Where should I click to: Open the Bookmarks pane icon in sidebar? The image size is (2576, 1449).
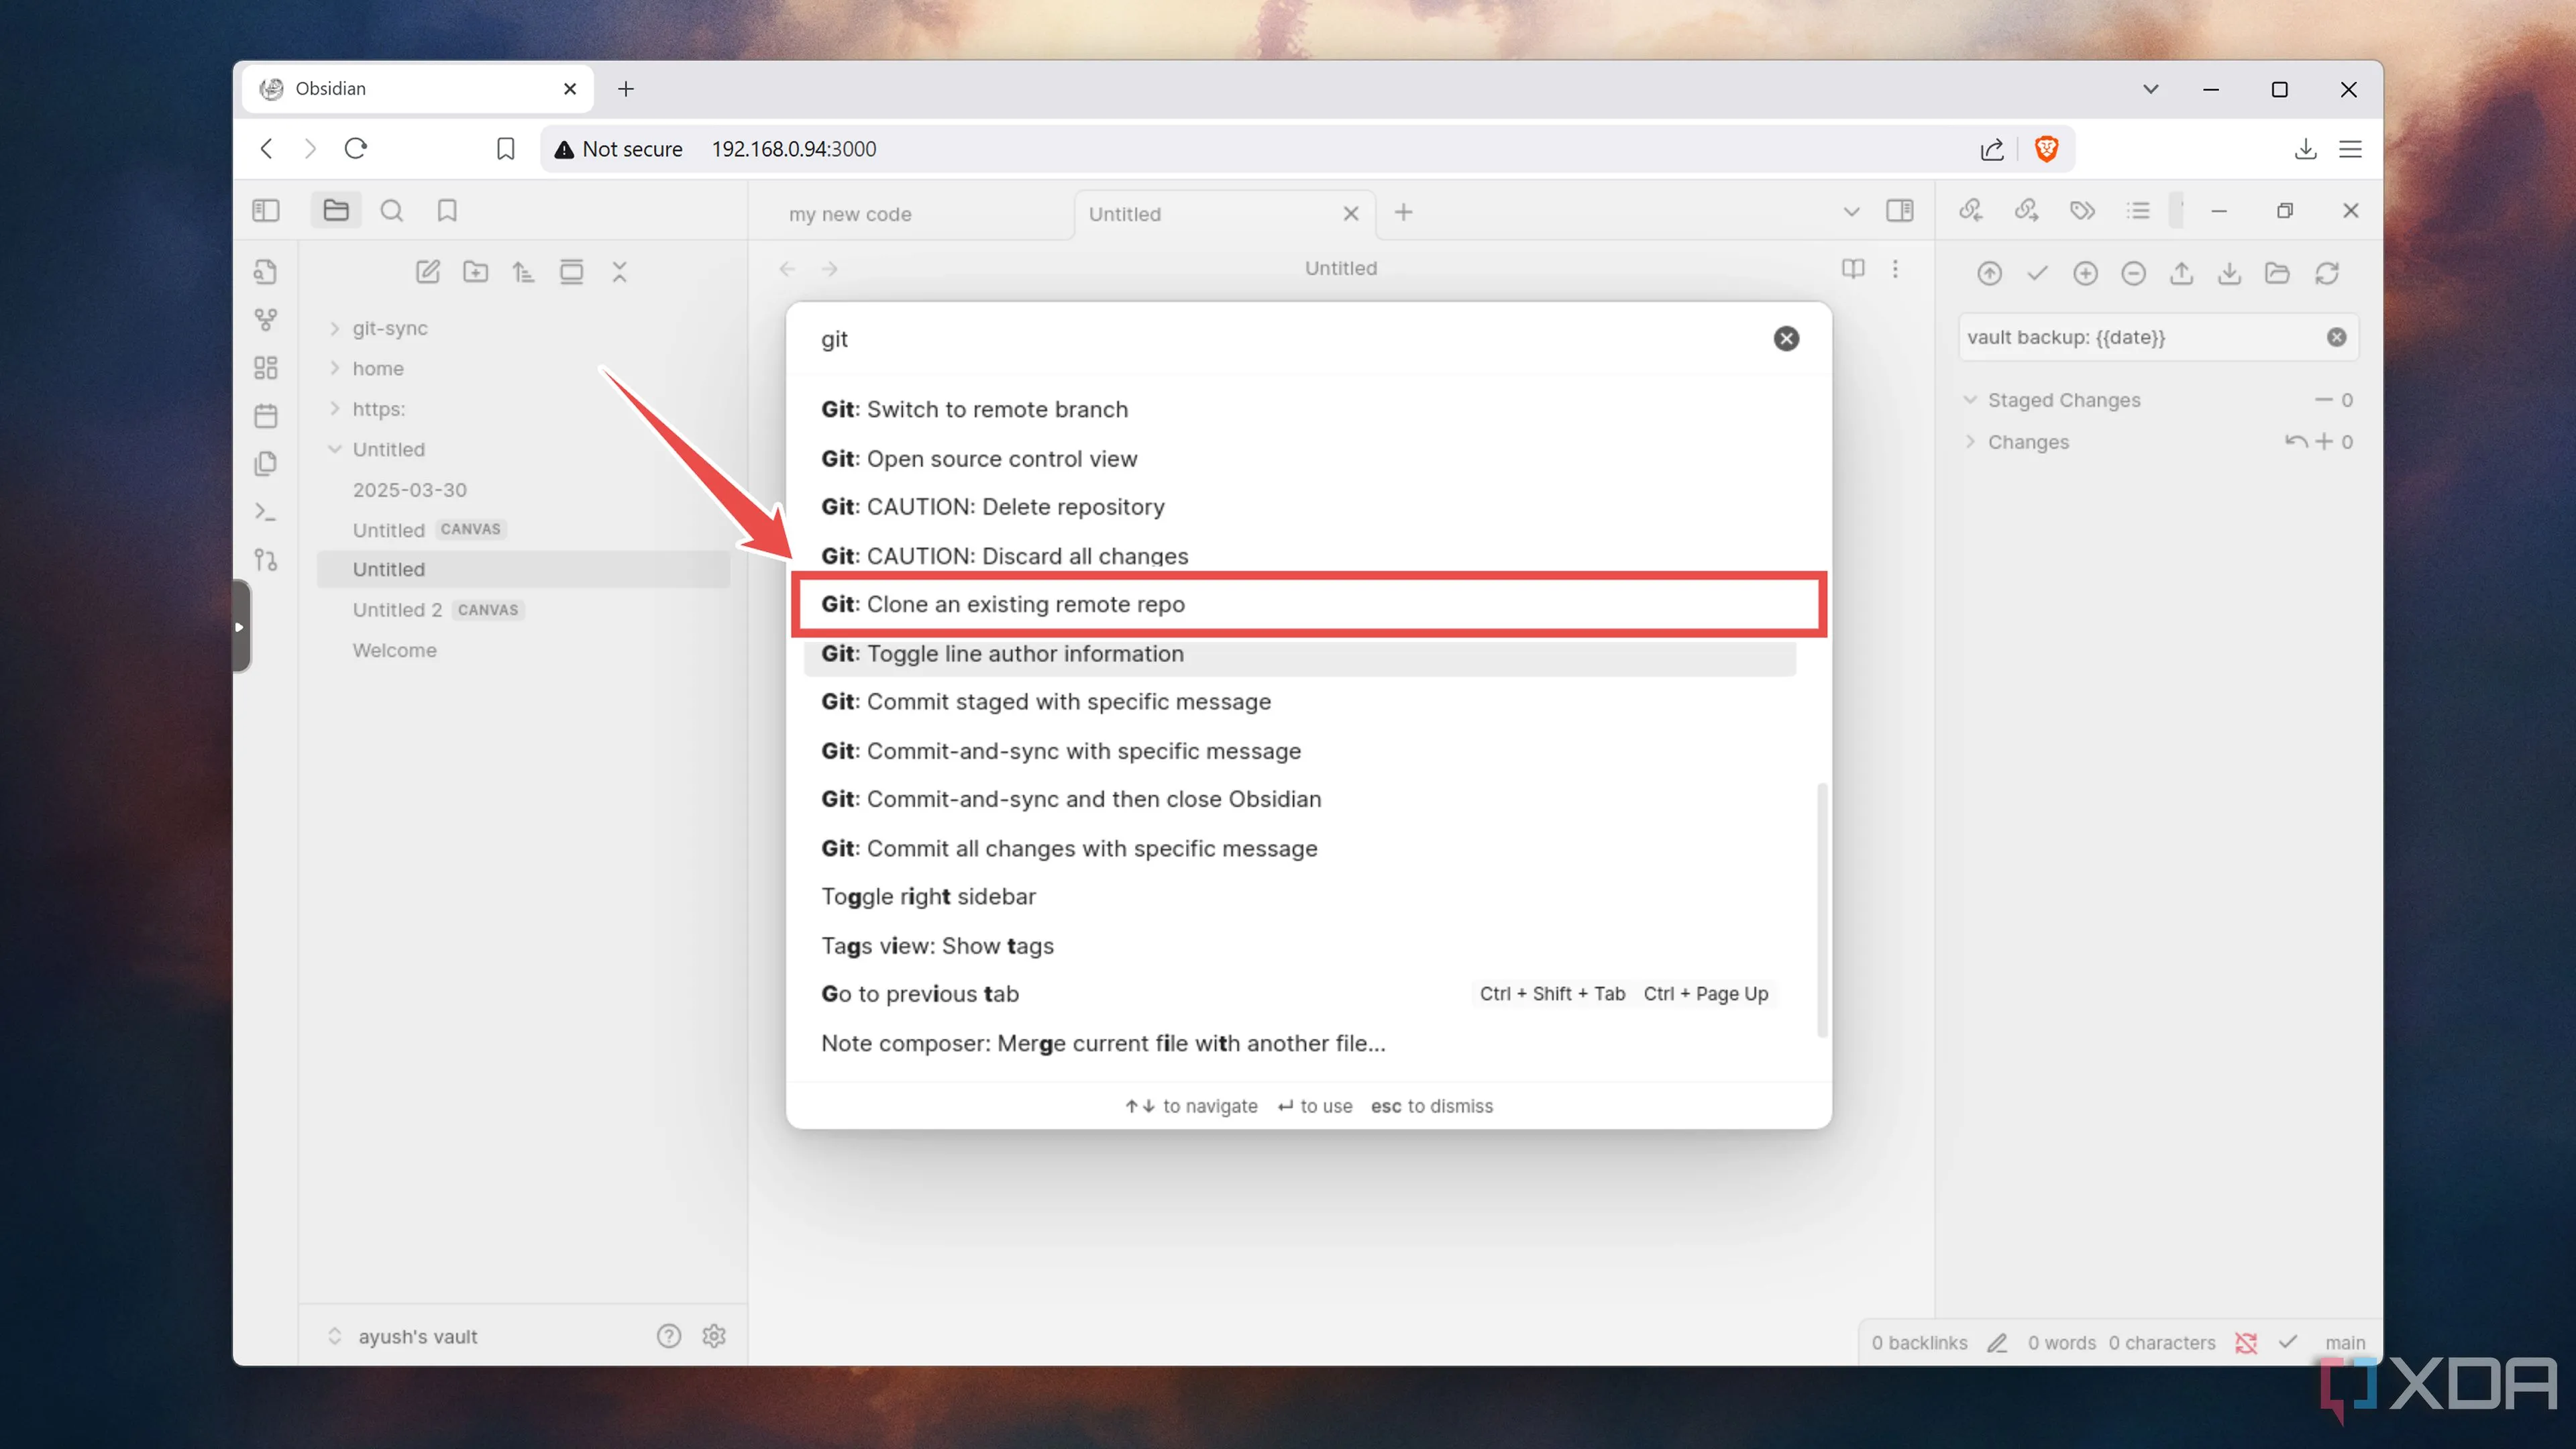point(447,210)
